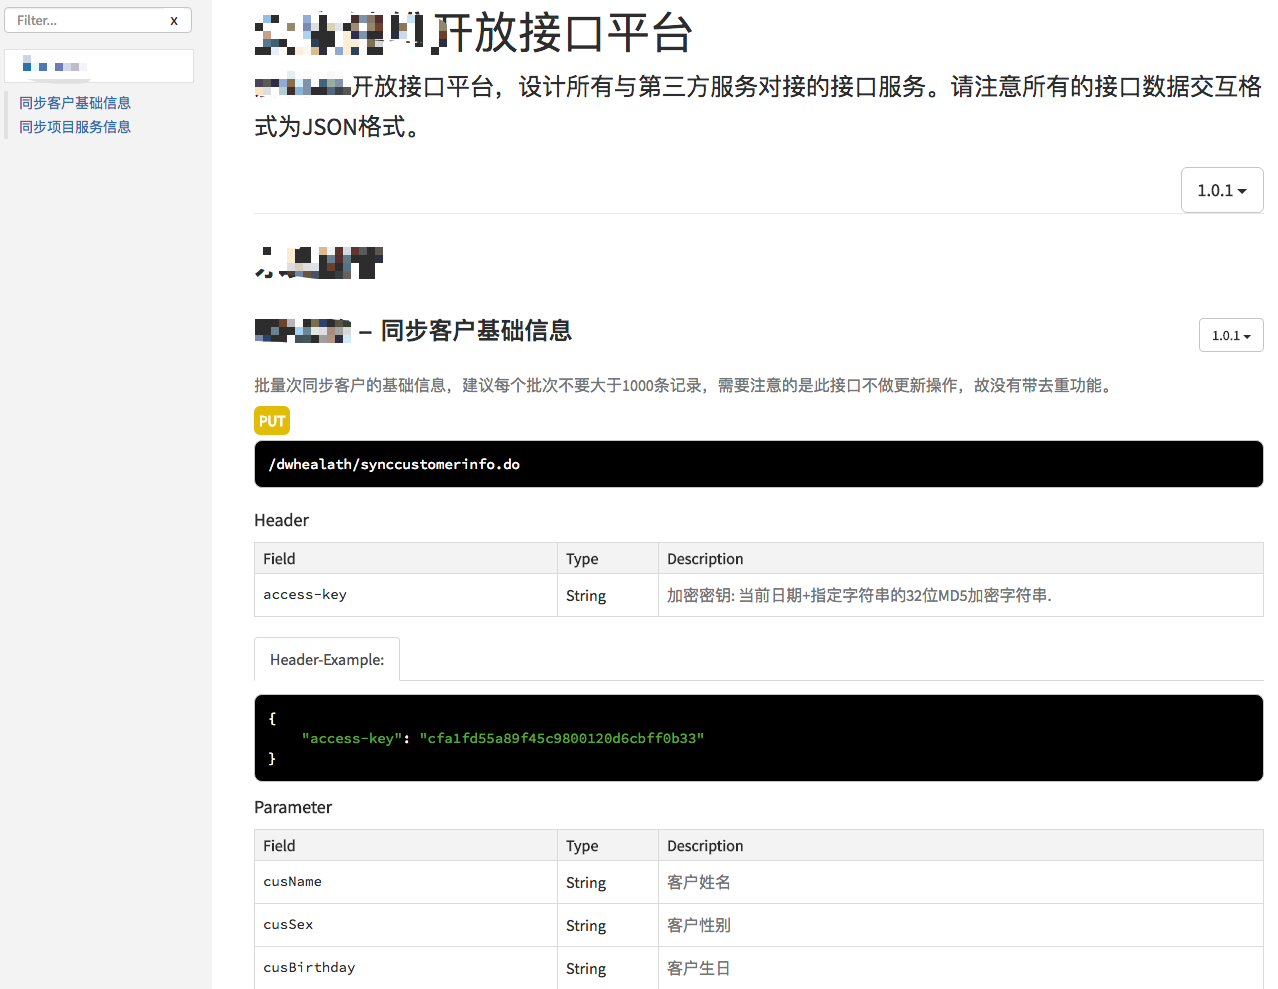This screenshot has width=1278, height=989.
Task: Click the cusBirthday parameter row
Action: coord(758,968)
